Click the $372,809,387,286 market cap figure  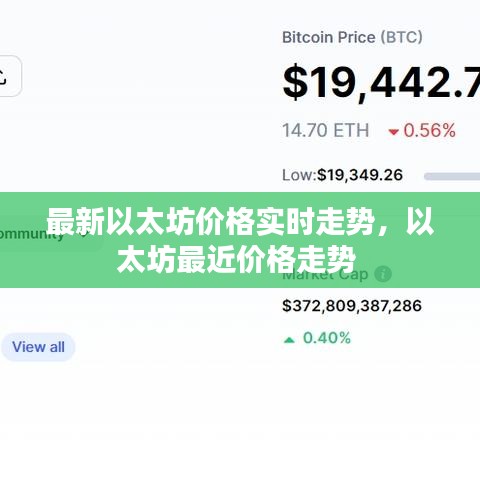[x=352, y=306]
